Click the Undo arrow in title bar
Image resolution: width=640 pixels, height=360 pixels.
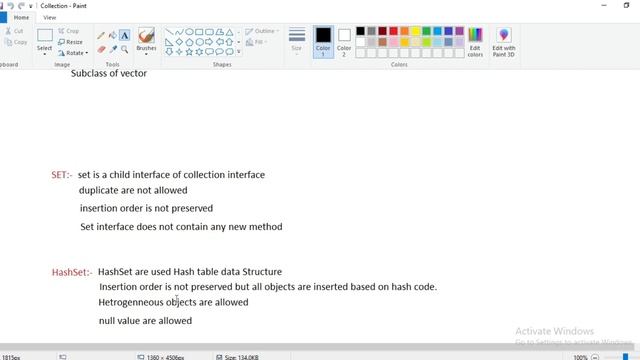click(11, 6)
